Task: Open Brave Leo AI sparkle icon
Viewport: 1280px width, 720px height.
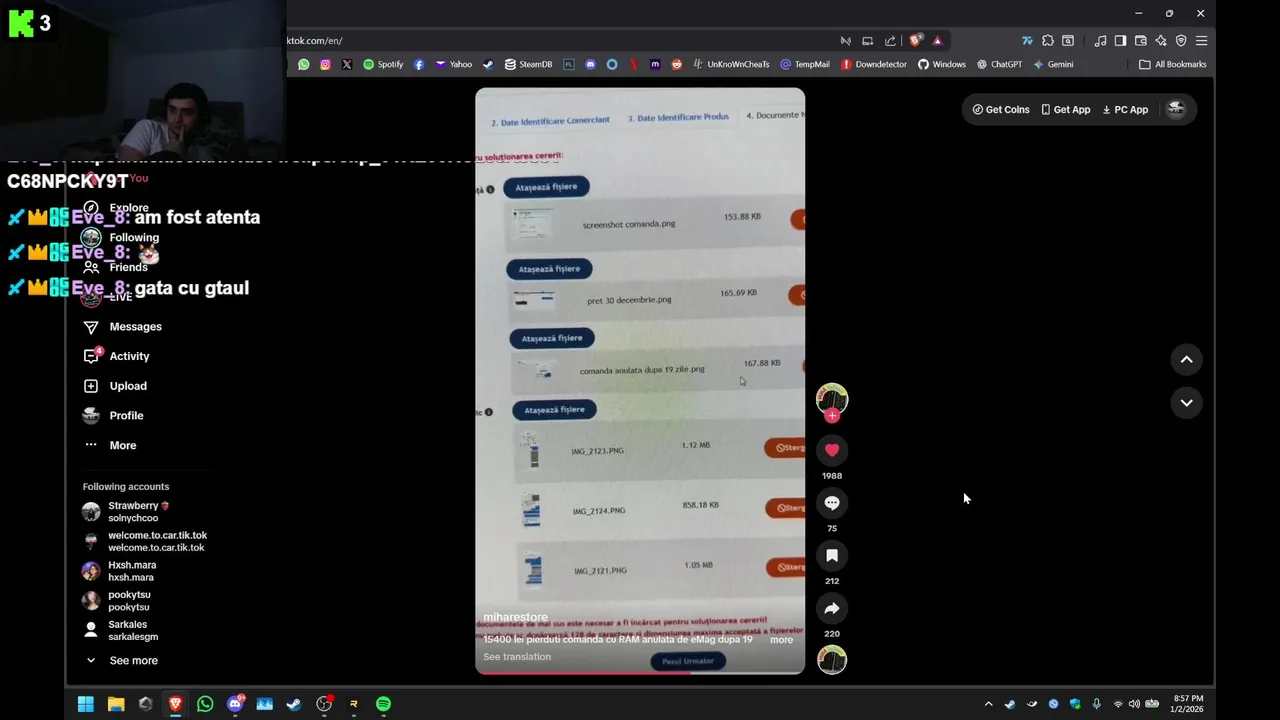Action: (1161, 41)
